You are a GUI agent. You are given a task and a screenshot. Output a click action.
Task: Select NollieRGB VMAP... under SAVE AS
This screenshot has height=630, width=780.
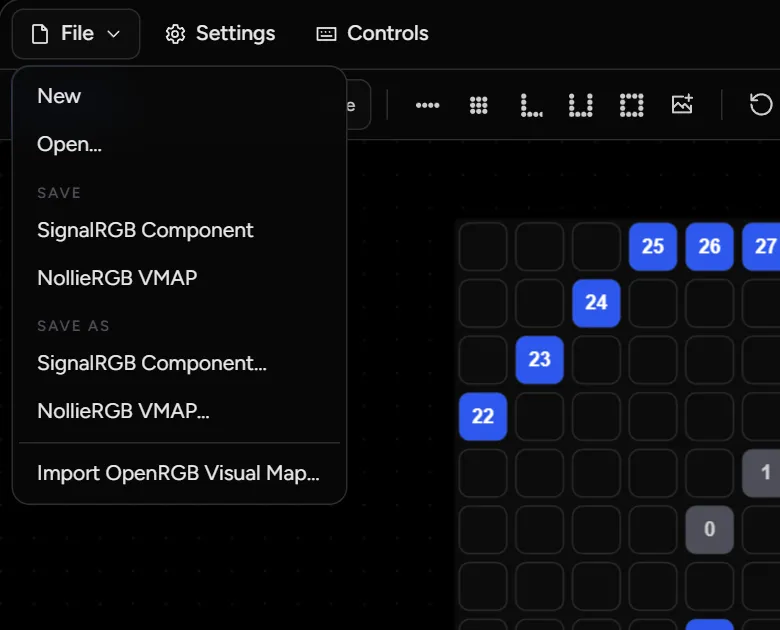point(179,411)
